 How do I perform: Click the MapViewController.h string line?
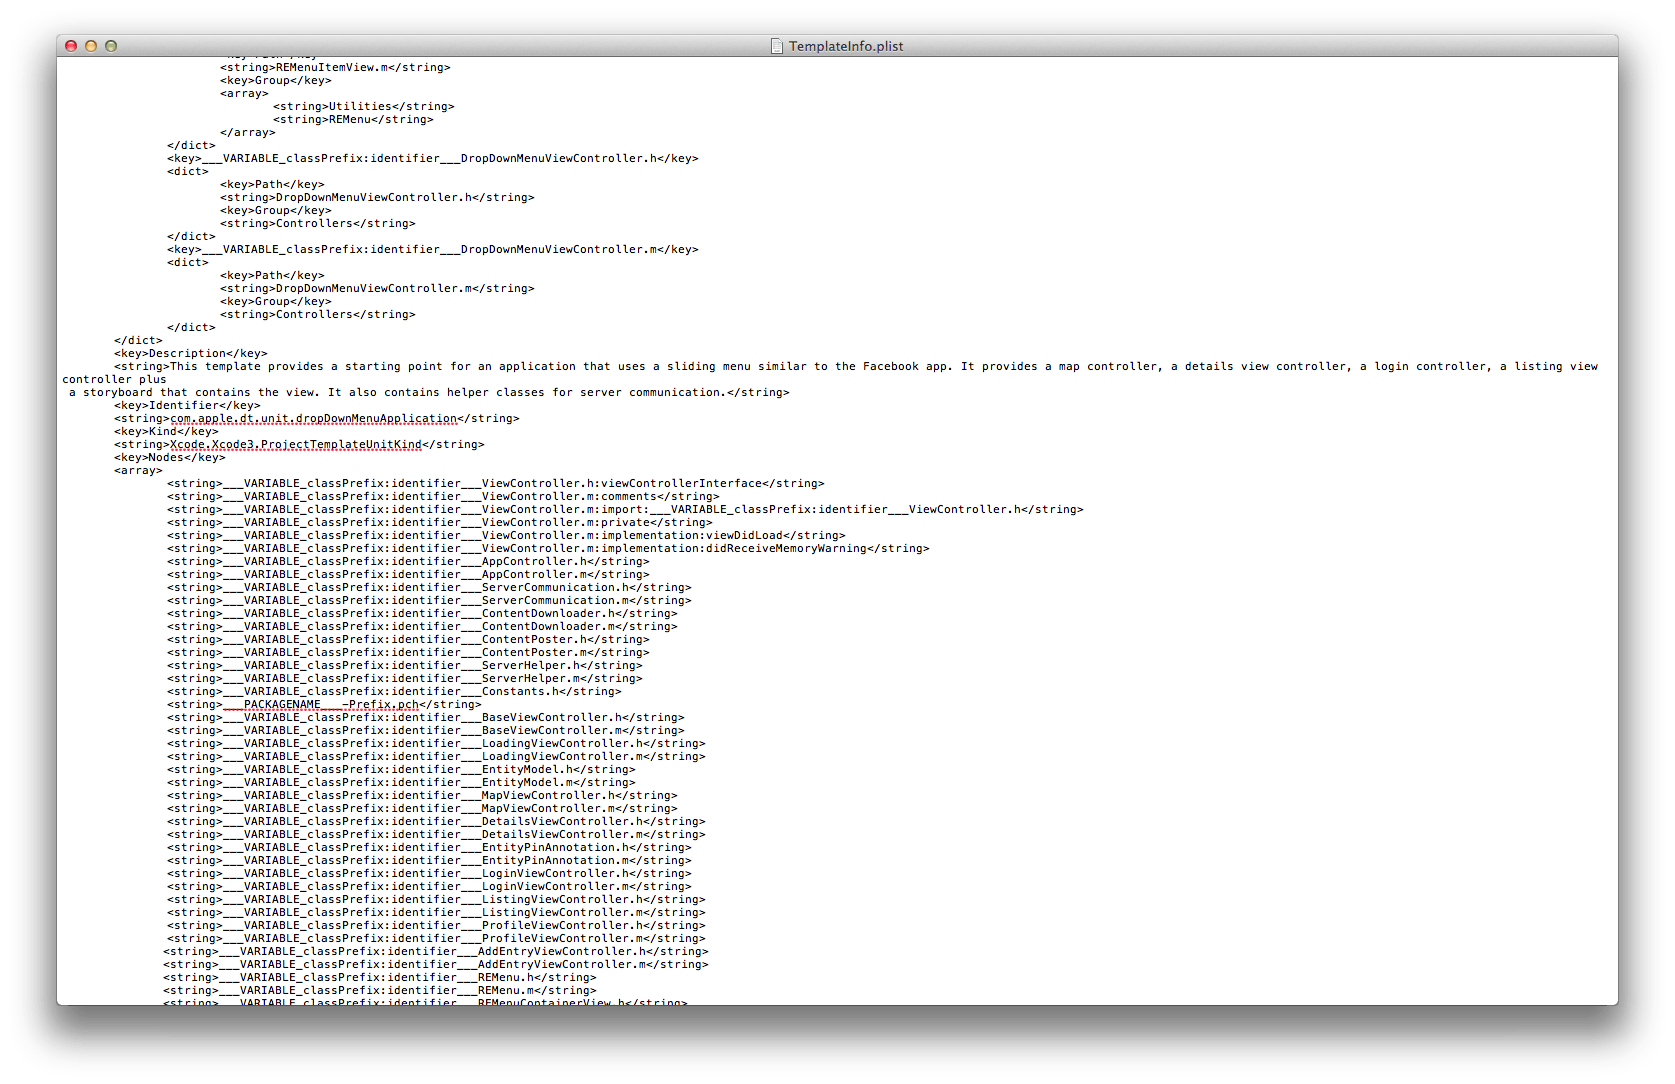(x=422, y=795)
